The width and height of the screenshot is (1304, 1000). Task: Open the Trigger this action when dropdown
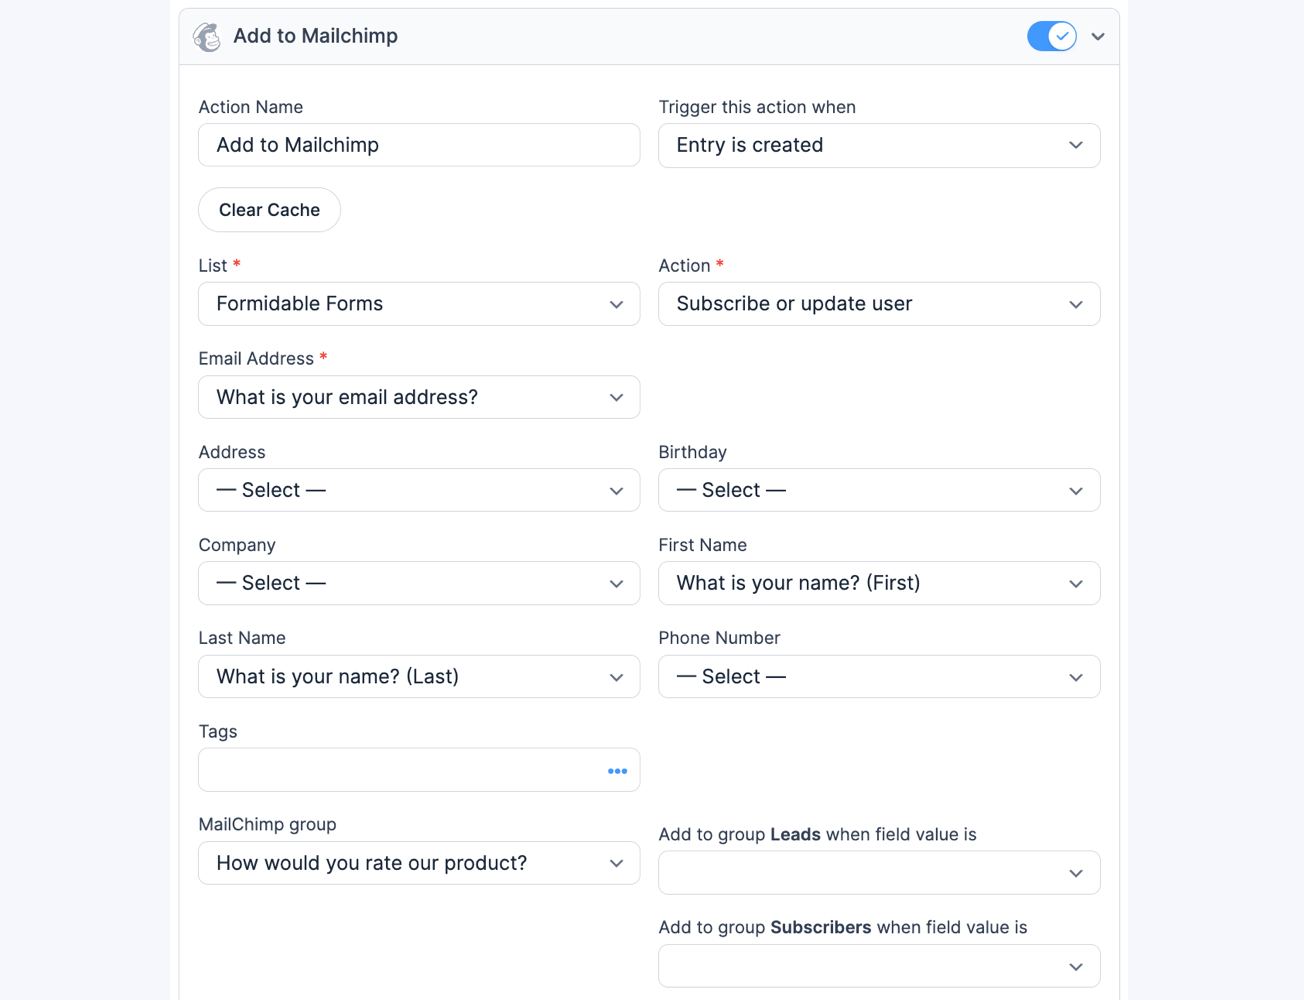pos(879,145)
